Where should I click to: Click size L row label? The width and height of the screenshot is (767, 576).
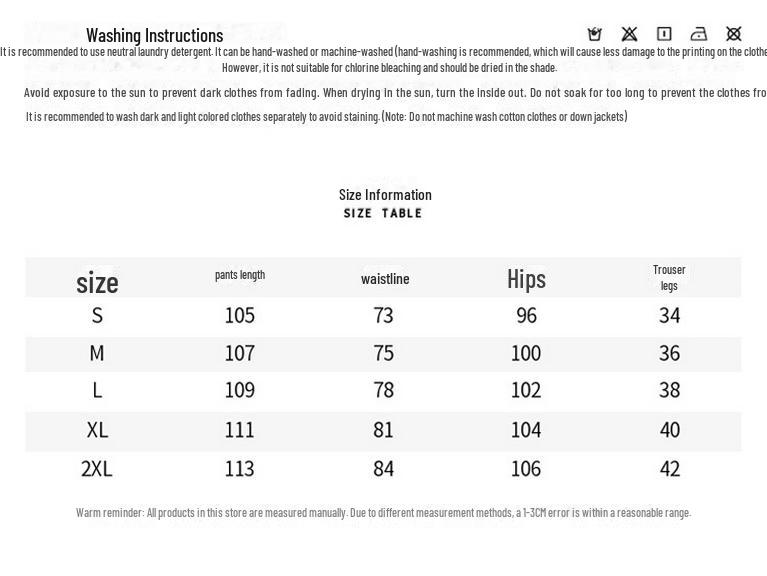click(97, 390)
